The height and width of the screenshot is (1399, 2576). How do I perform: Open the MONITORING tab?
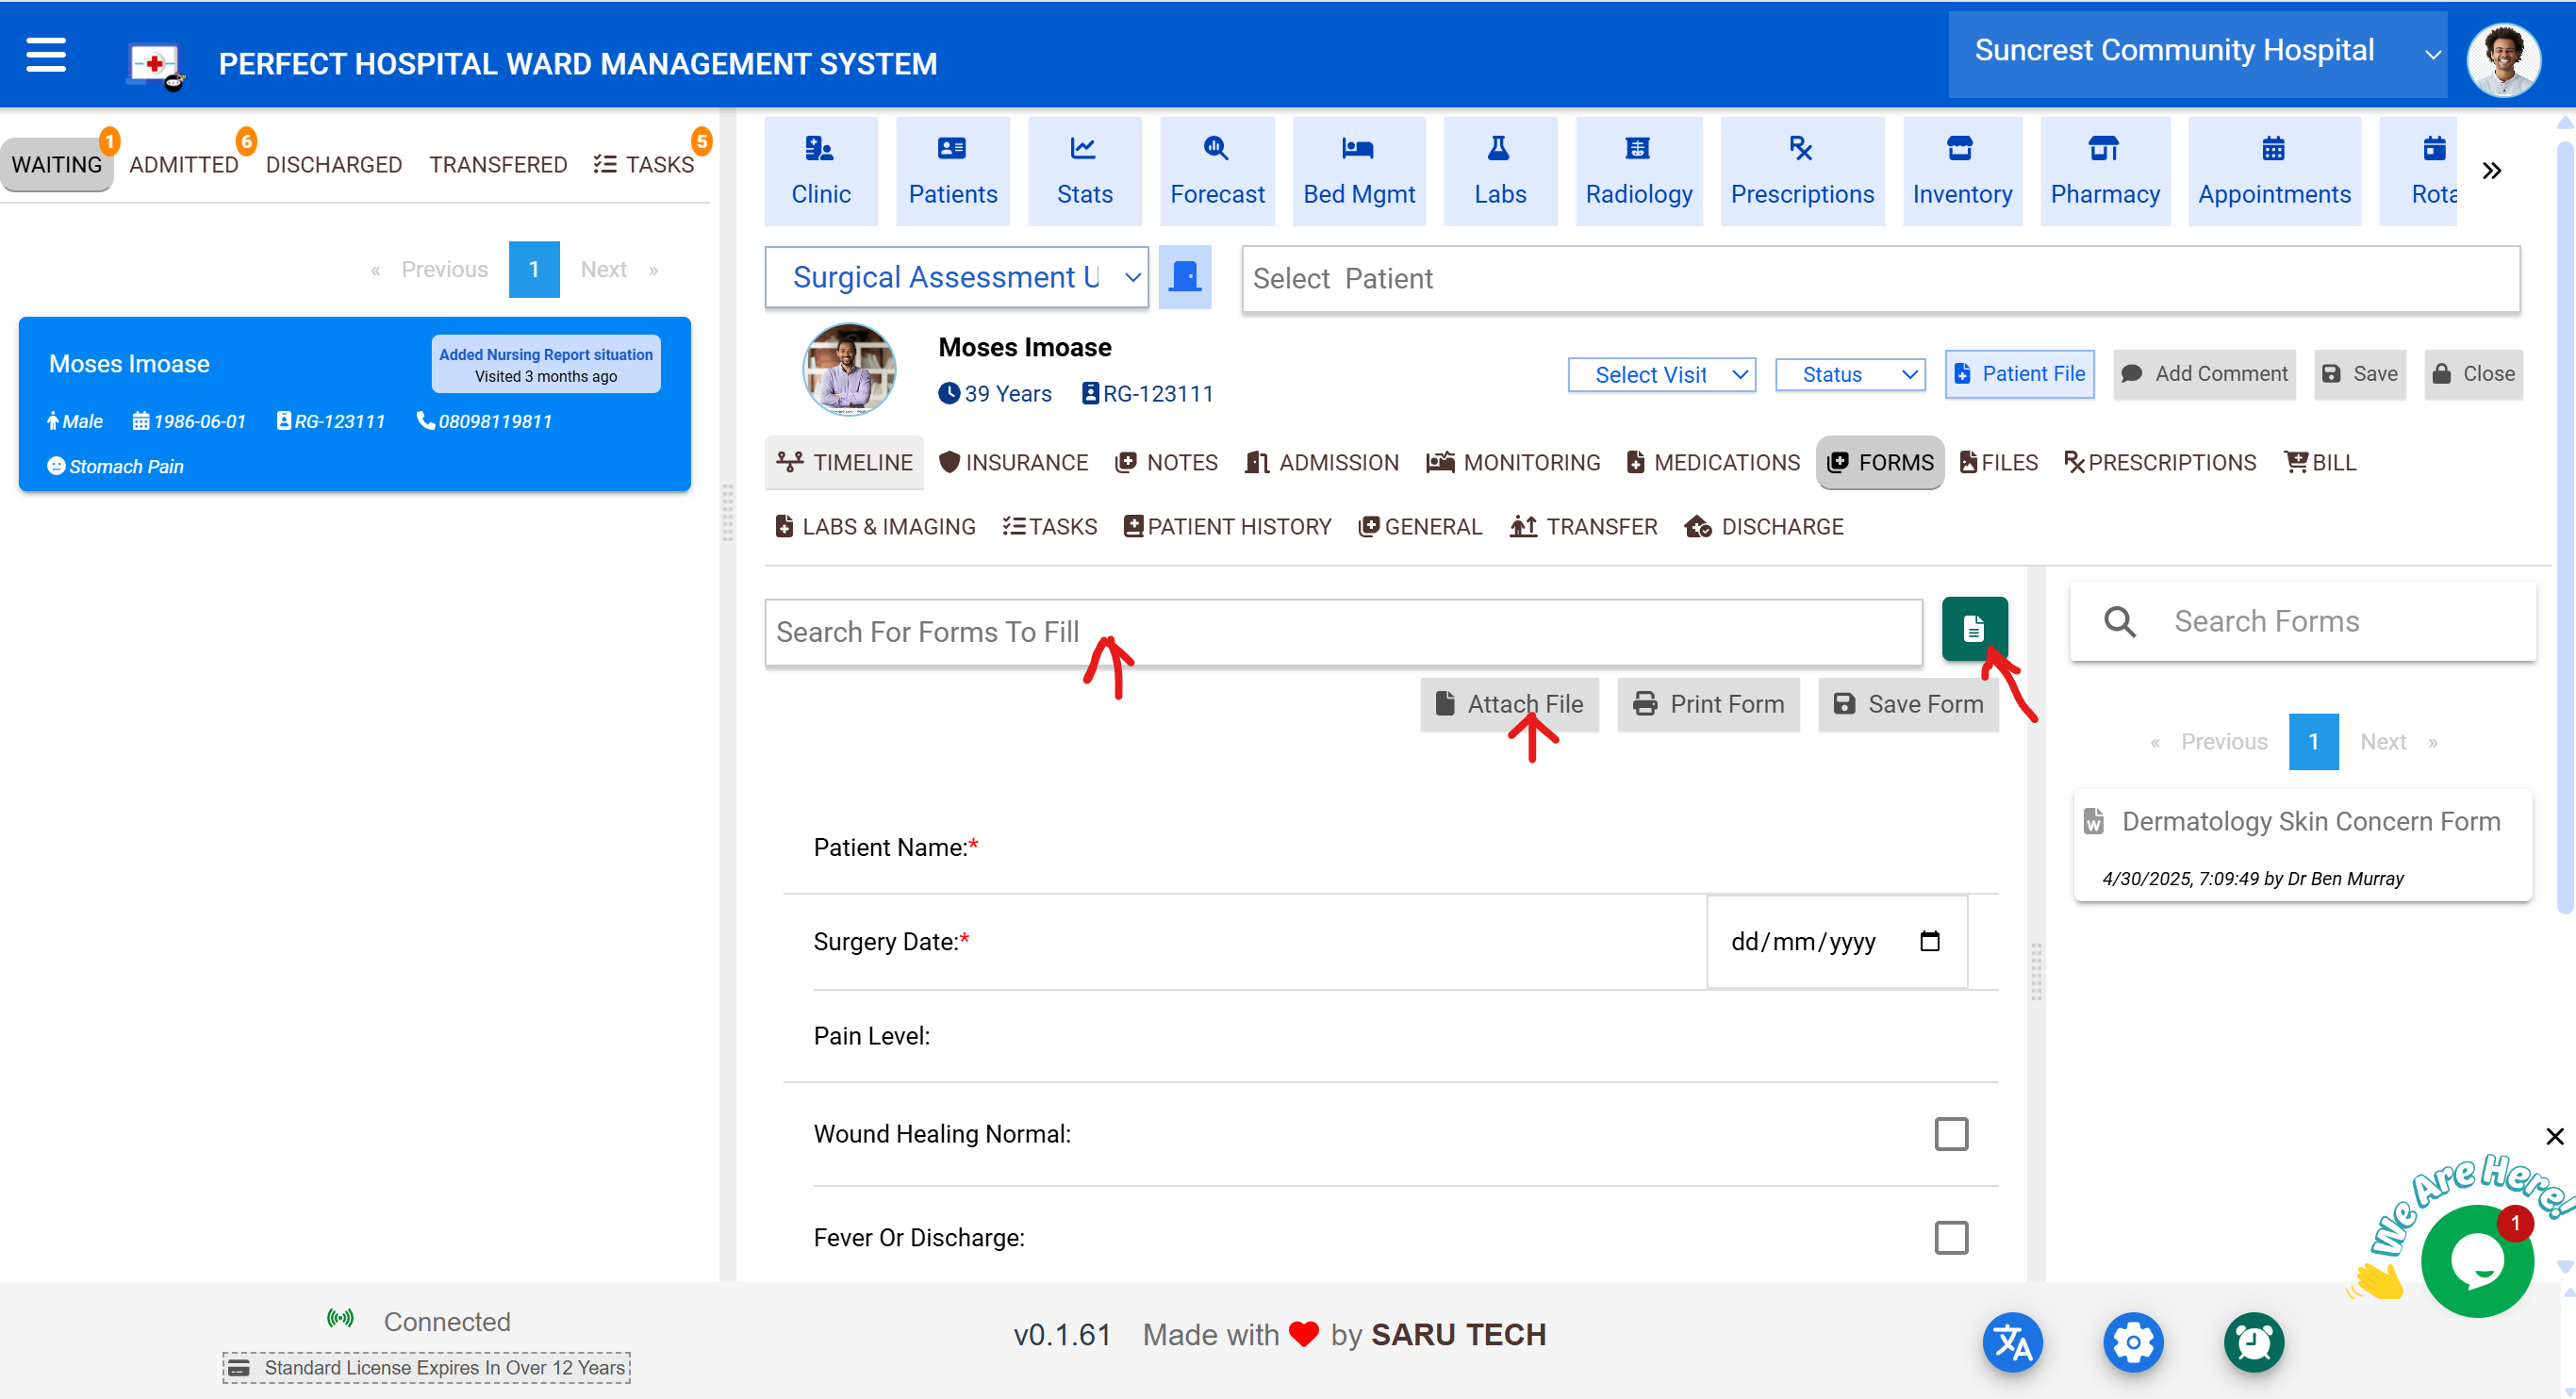(x=1513, y=462)
